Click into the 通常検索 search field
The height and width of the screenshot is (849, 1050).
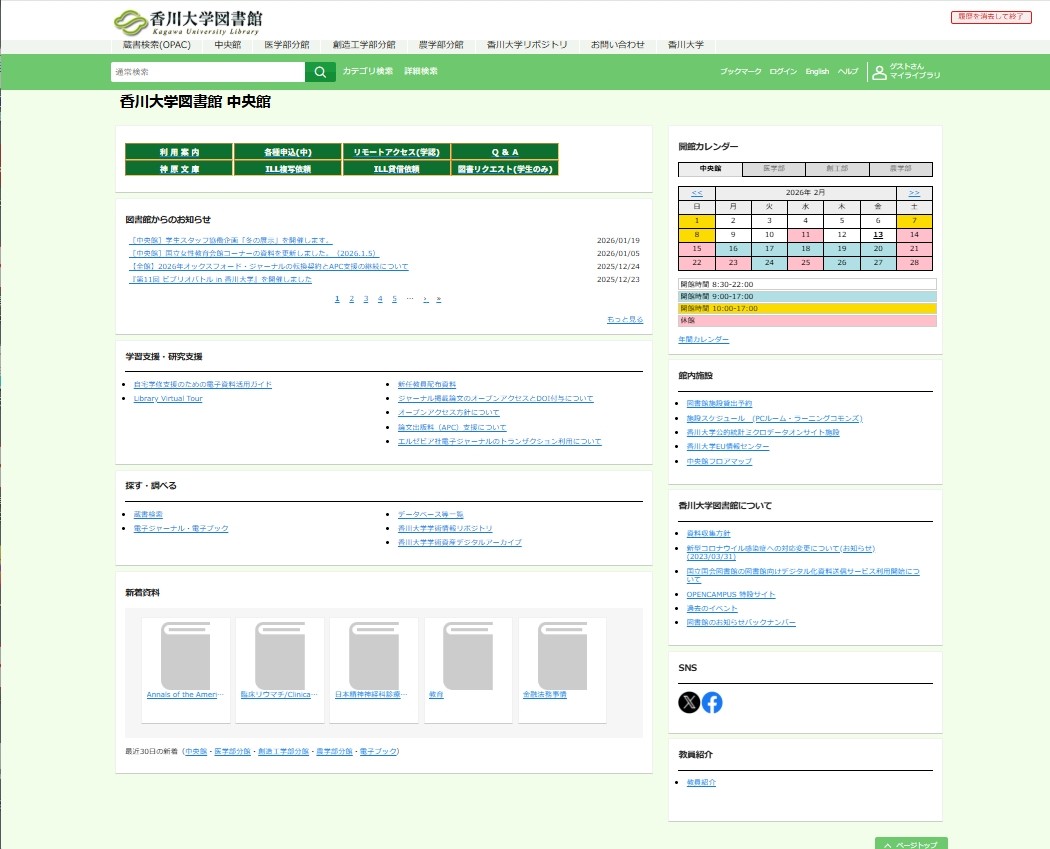click(207, 72)
